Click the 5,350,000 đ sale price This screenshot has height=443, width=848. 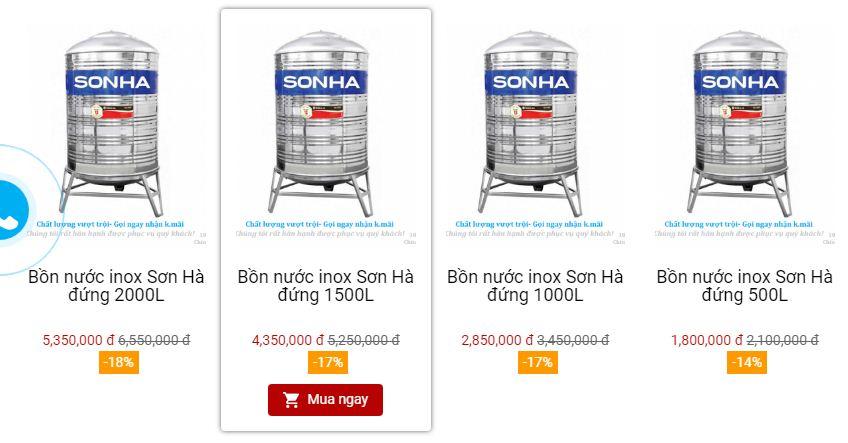coord(78,340)
